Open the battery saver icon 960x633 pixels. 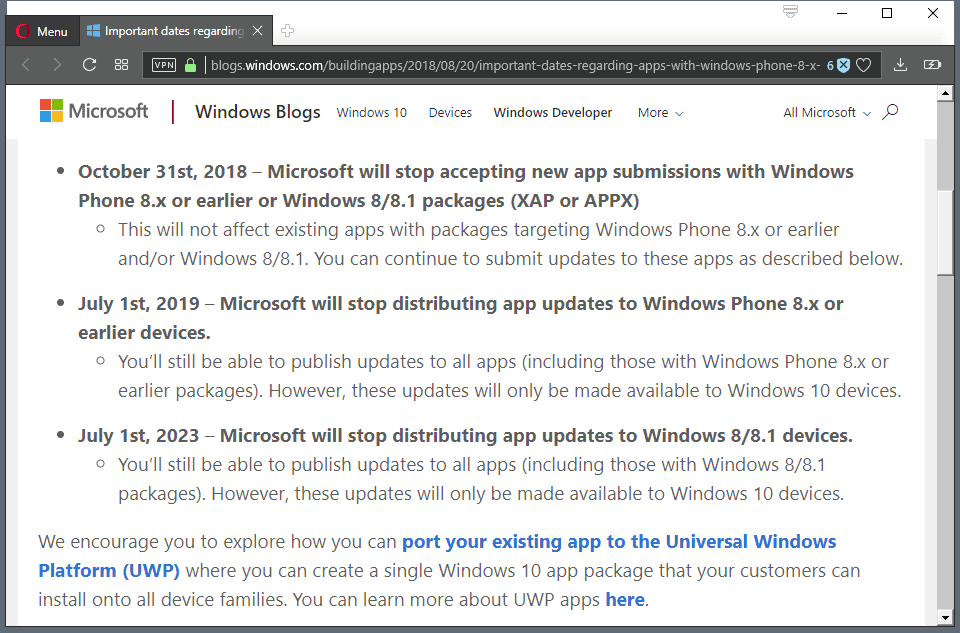pyautogui.click(x=932, y=64)
